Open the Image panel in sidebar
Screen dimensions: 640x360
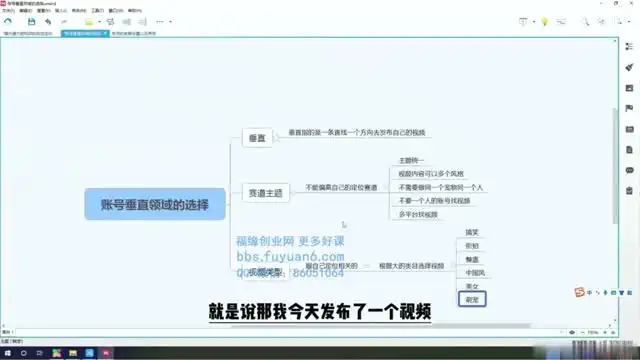coord(629,88)
